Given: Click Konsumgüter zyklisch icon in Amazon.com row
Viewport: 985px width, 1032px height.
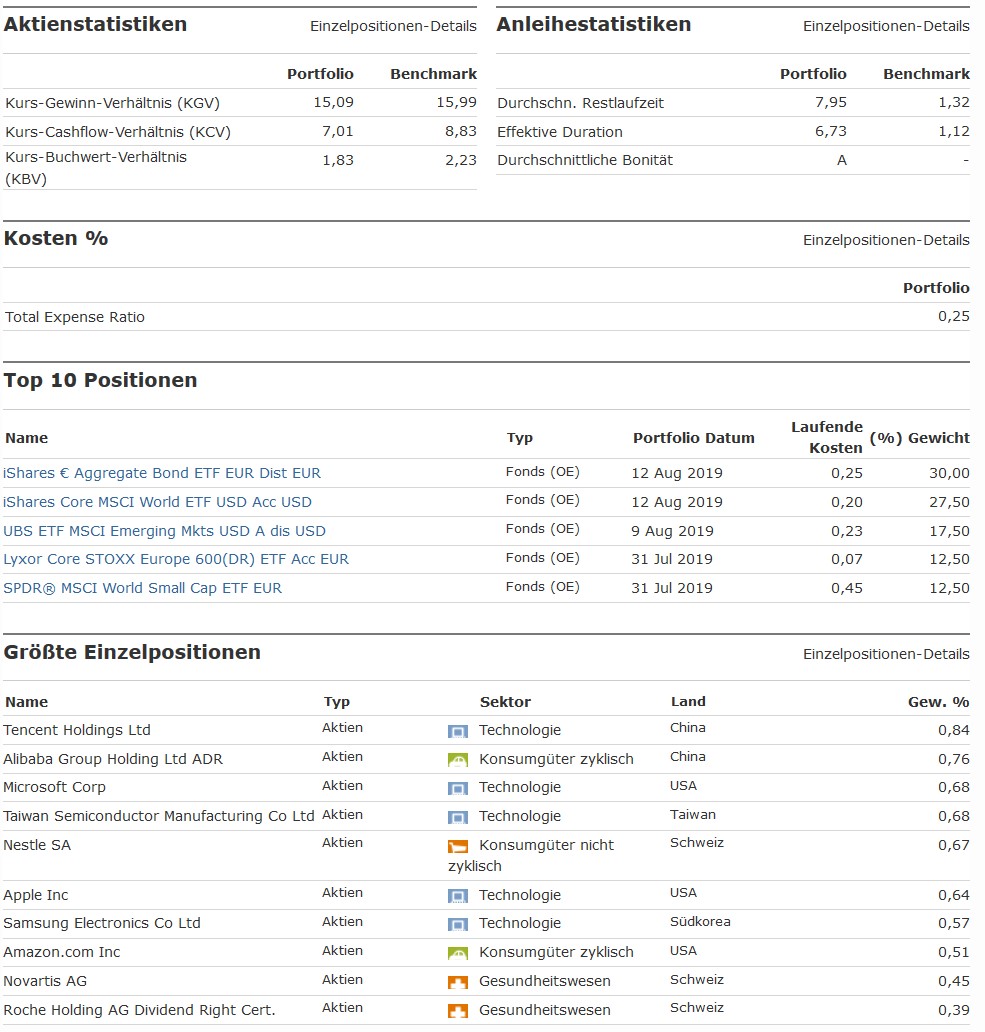Looking at the screenshot, I should 458,953.
